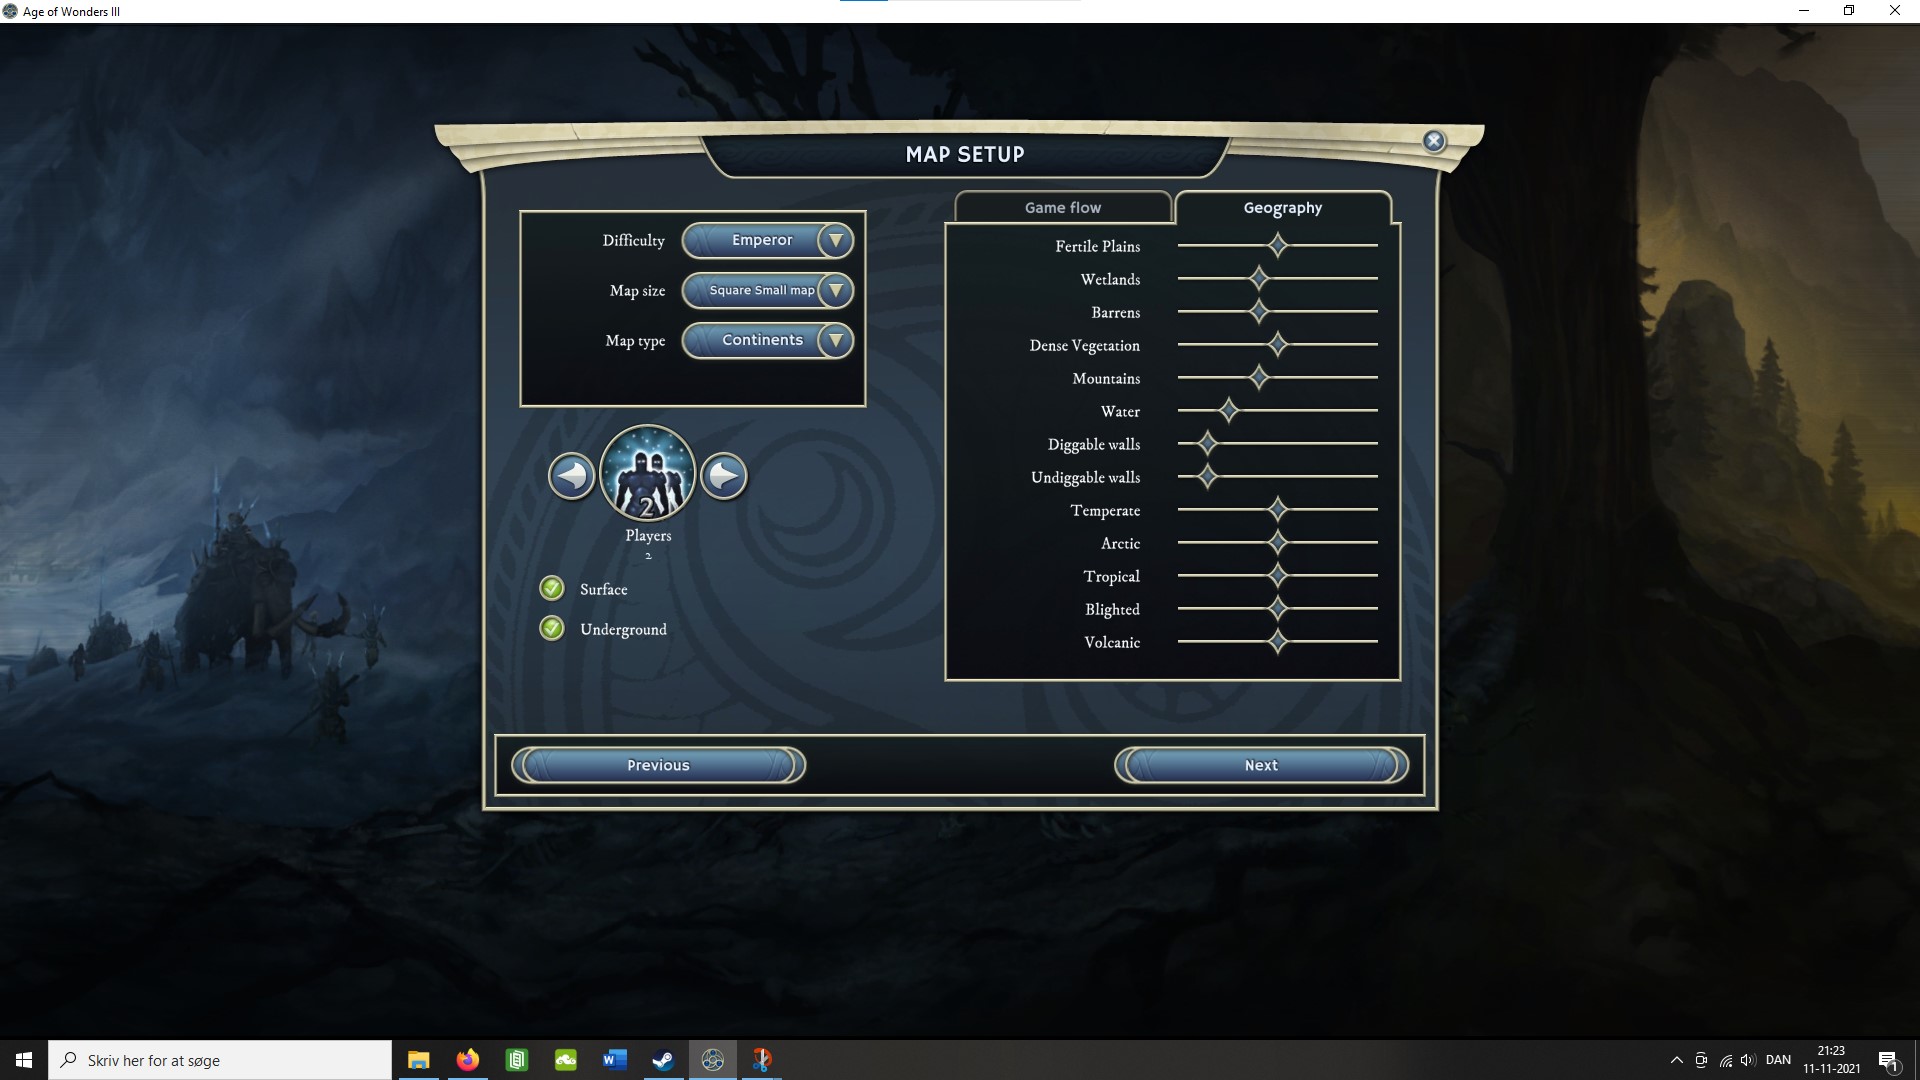Open the green notepad app in taskbar

coord(517,1060)
